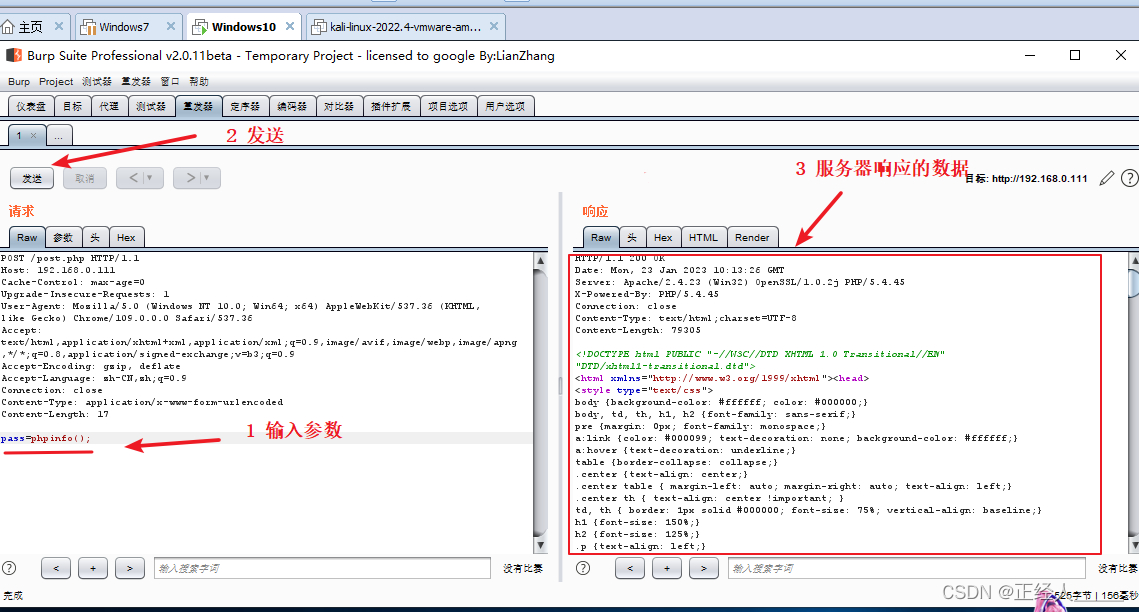Open the history back dropdown button
This screenshot has width=1139, height=612.
(x=139, y=178)
